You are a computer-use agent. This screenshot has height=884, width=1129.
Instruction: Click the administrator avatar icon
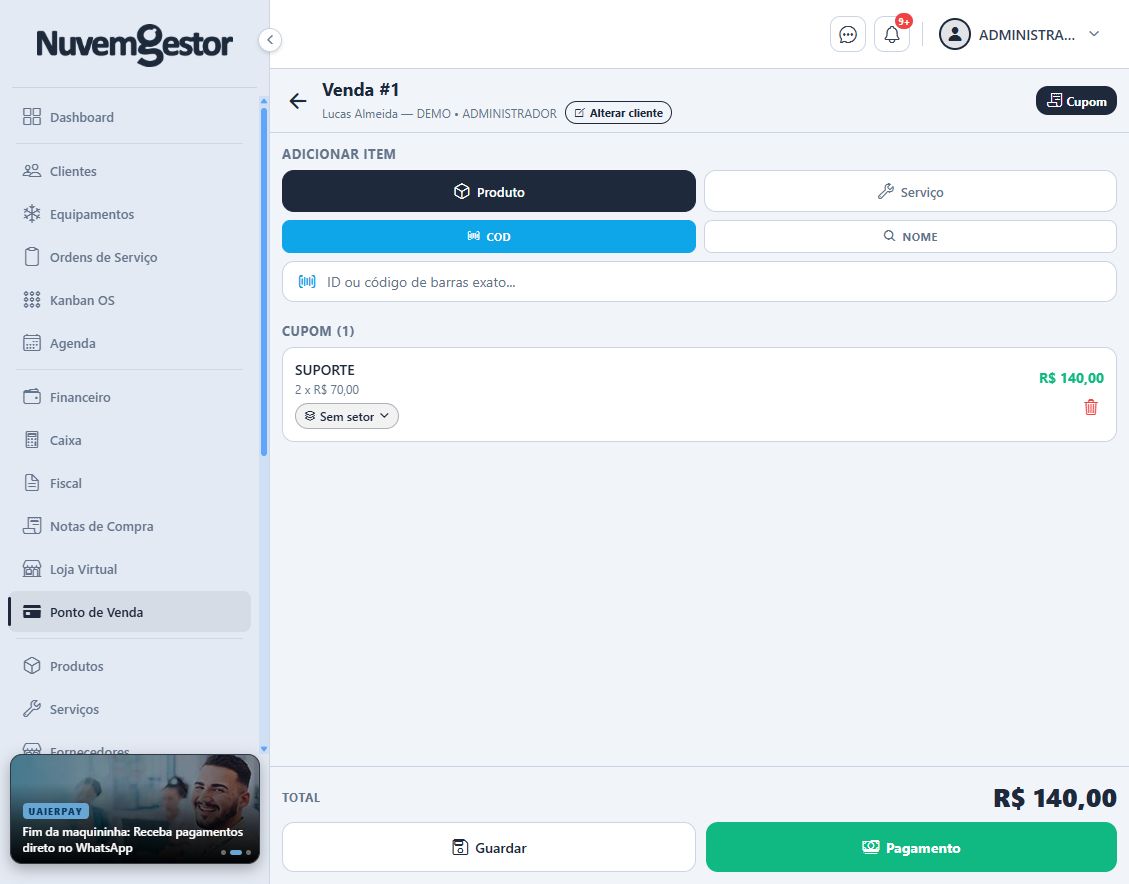955,35
